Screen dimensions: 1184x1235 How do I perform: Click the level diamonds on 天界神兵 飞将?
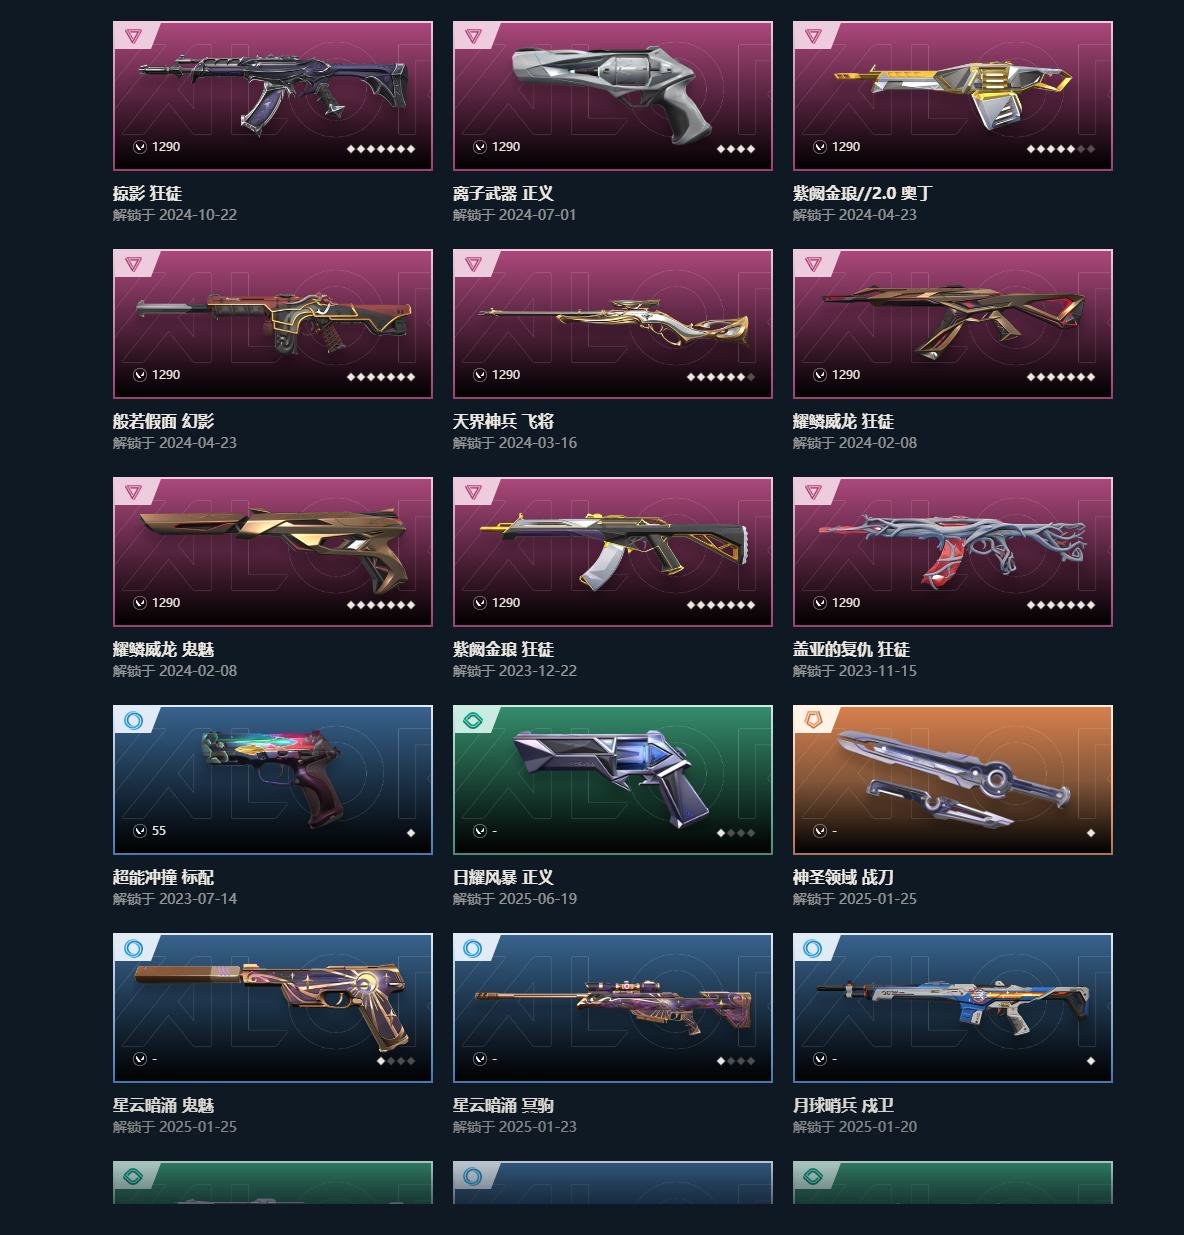click(721, 377)
